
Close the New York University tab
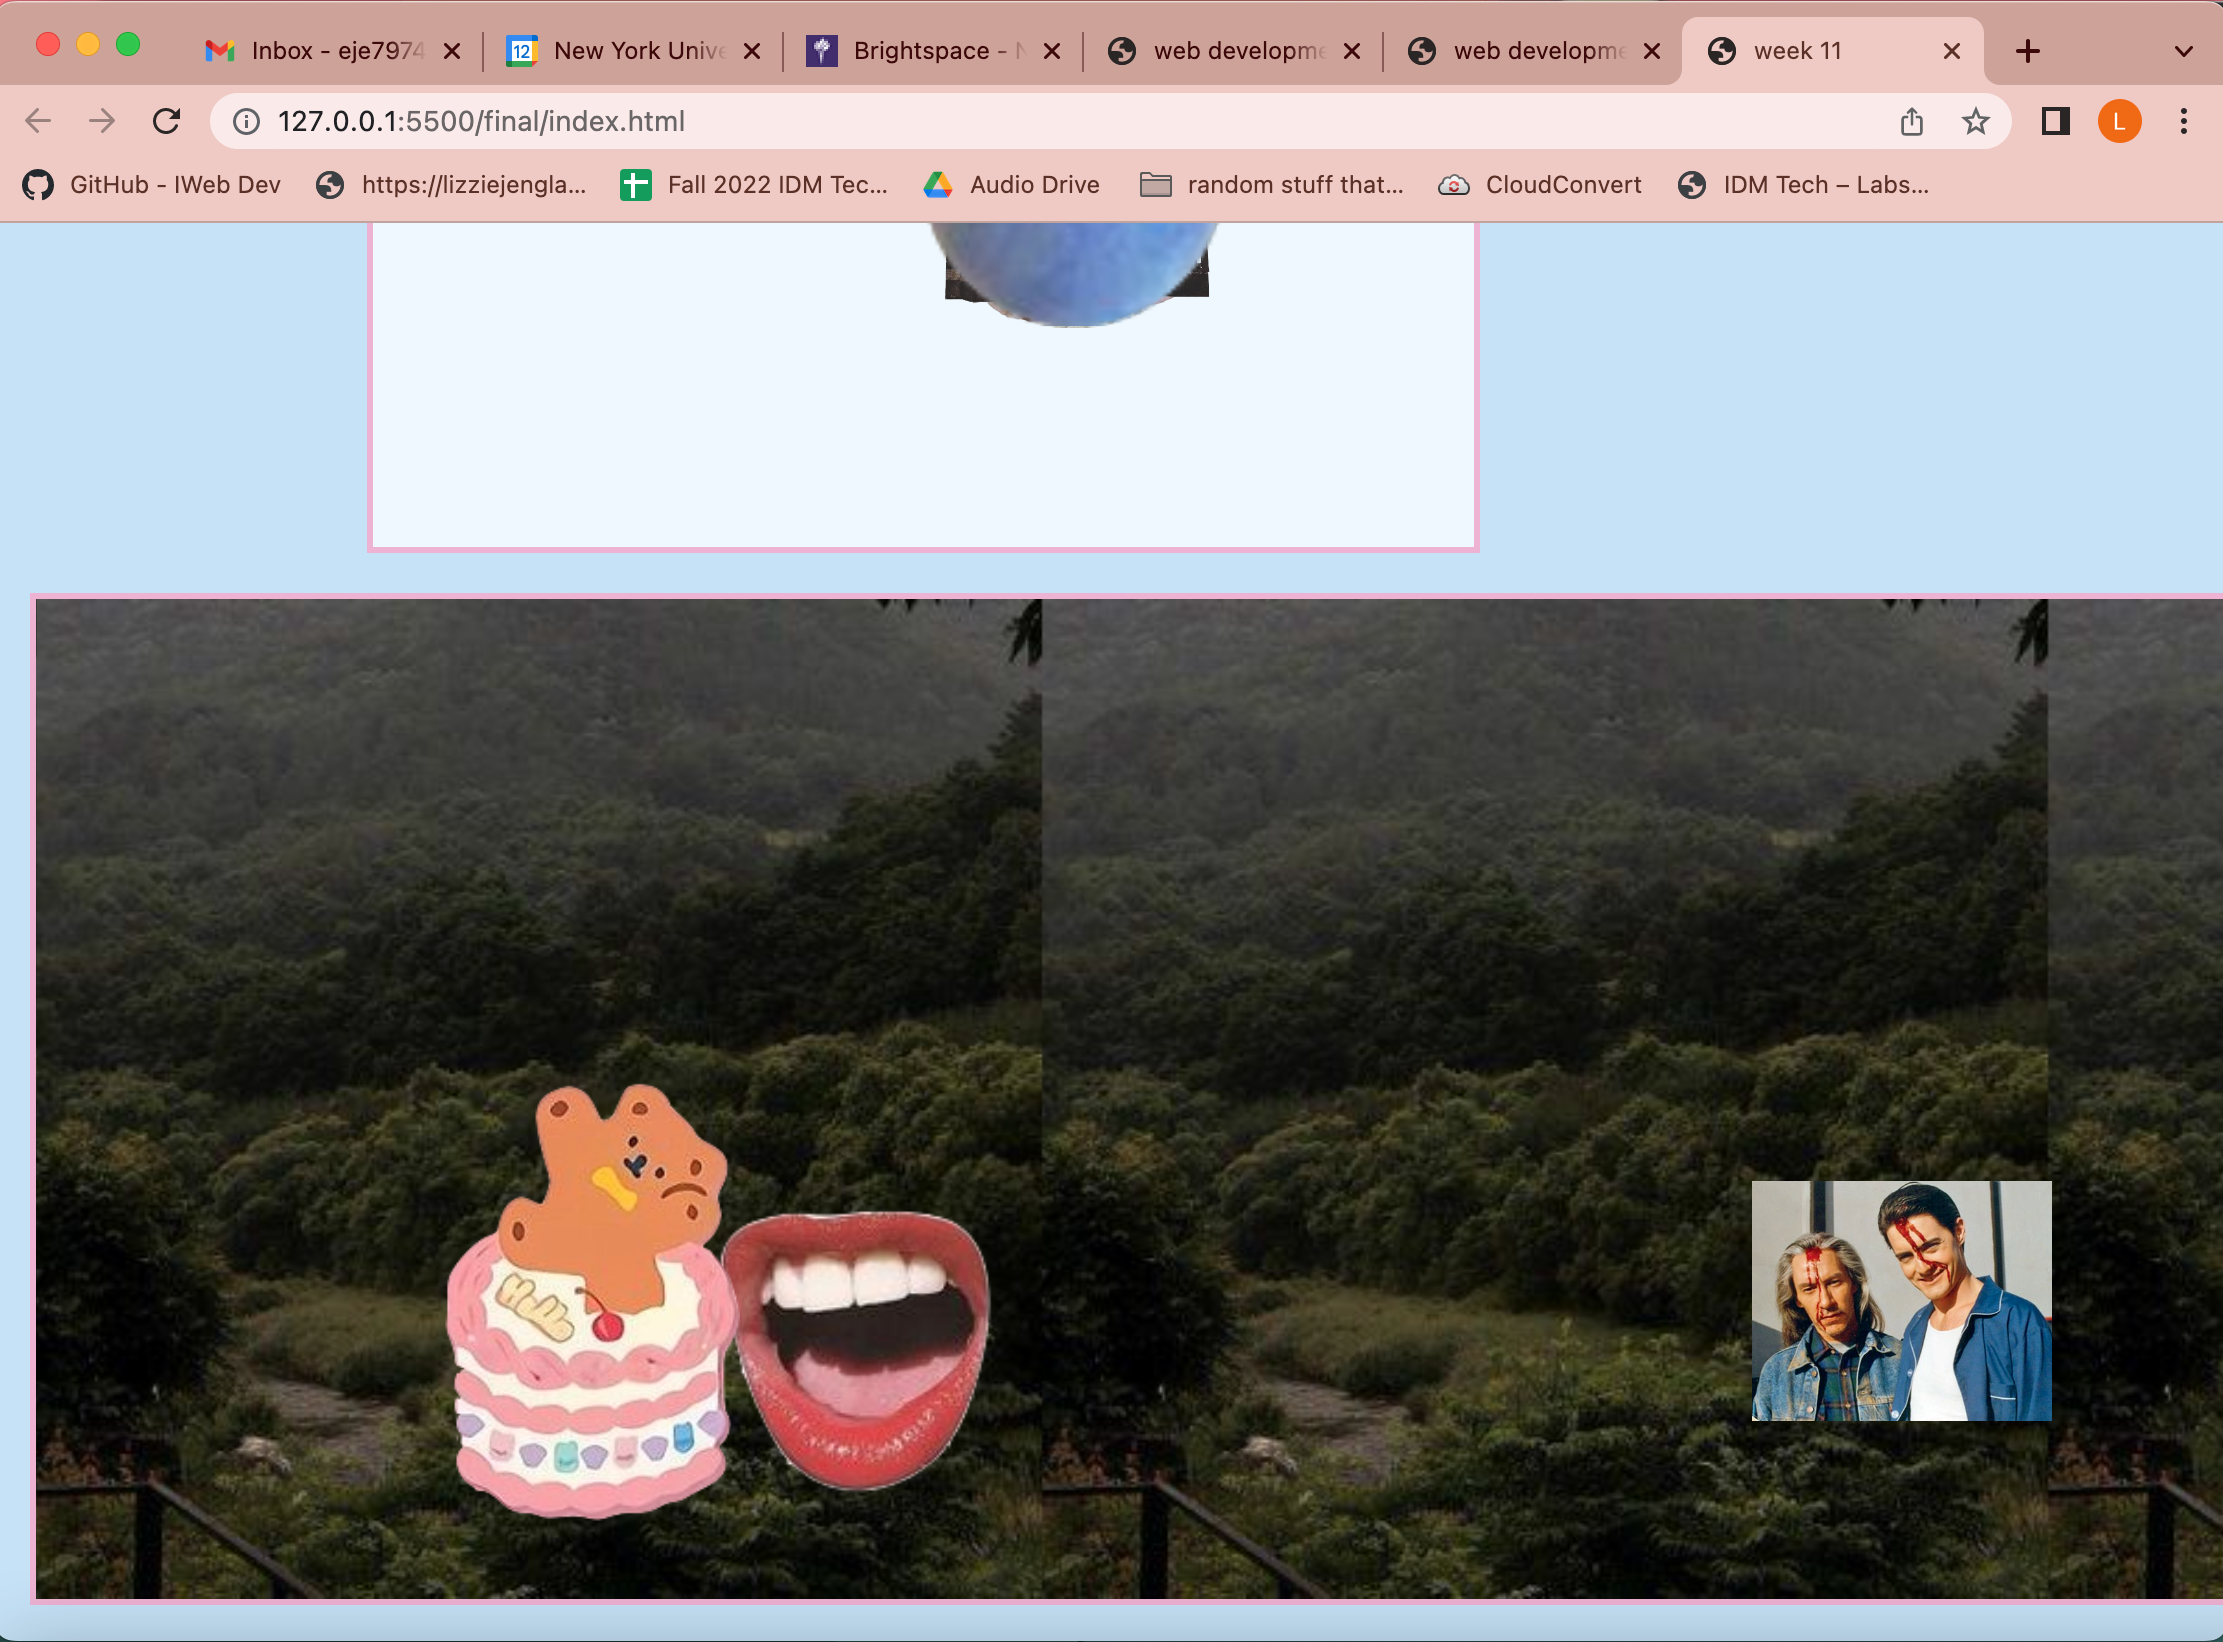(x=752, y=51)
